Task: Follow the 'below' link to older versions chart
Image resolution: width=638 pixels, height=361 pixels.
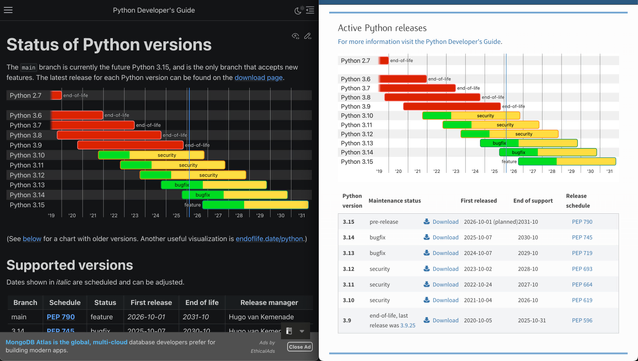Action: (x=32, y=238)
